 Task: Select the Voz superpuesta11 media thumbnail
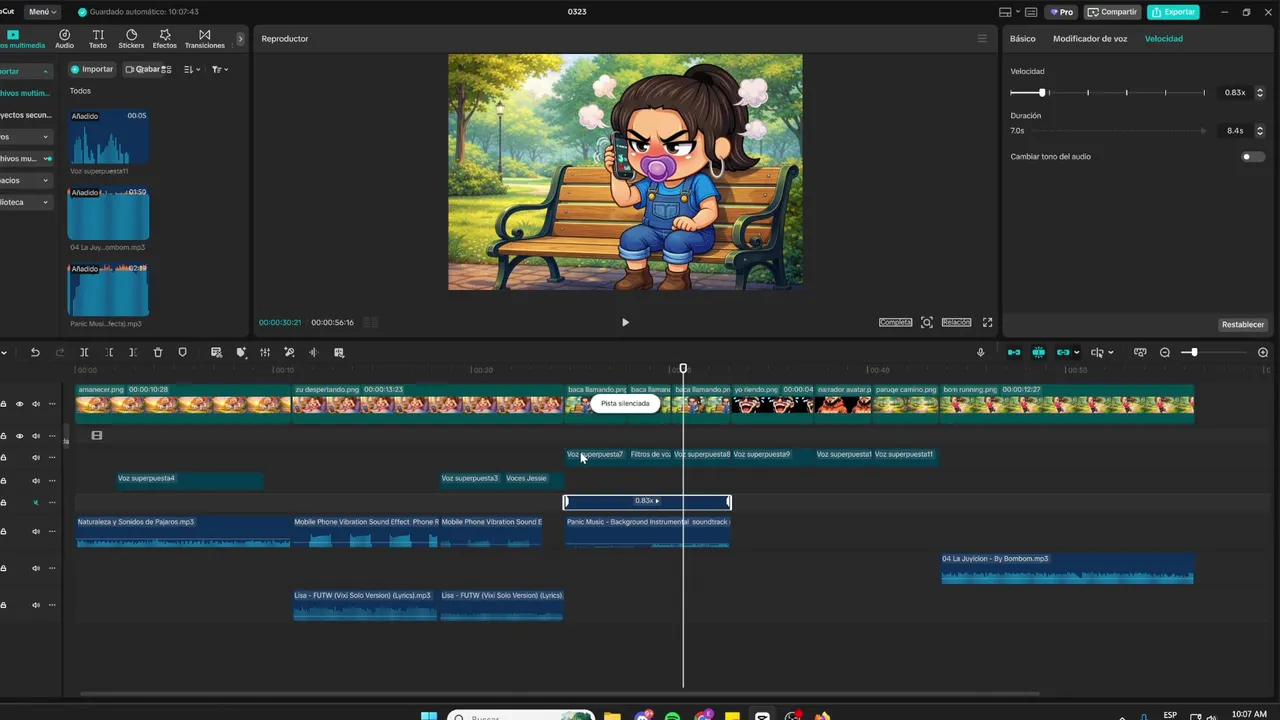[x=108, y=137]
